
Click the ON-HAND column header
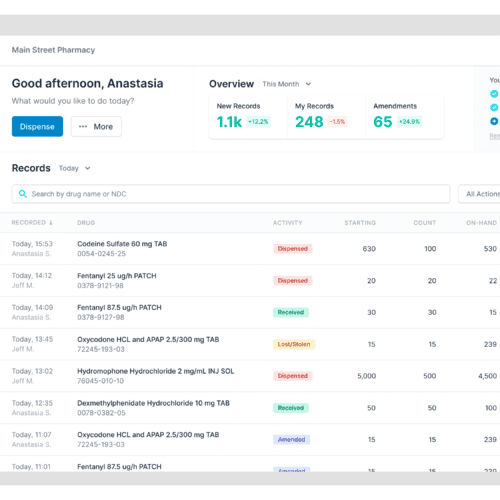481,223
